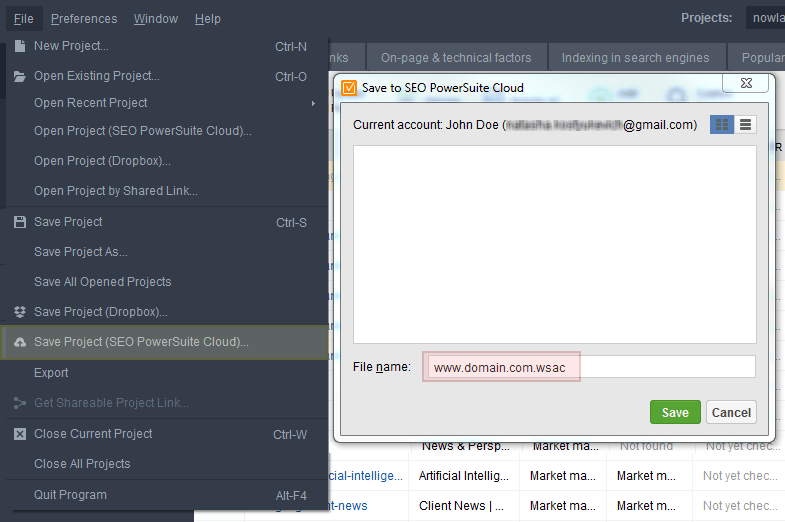The image size is (785, 522).
Task: Click the green Save button
Action: point(675,412)
